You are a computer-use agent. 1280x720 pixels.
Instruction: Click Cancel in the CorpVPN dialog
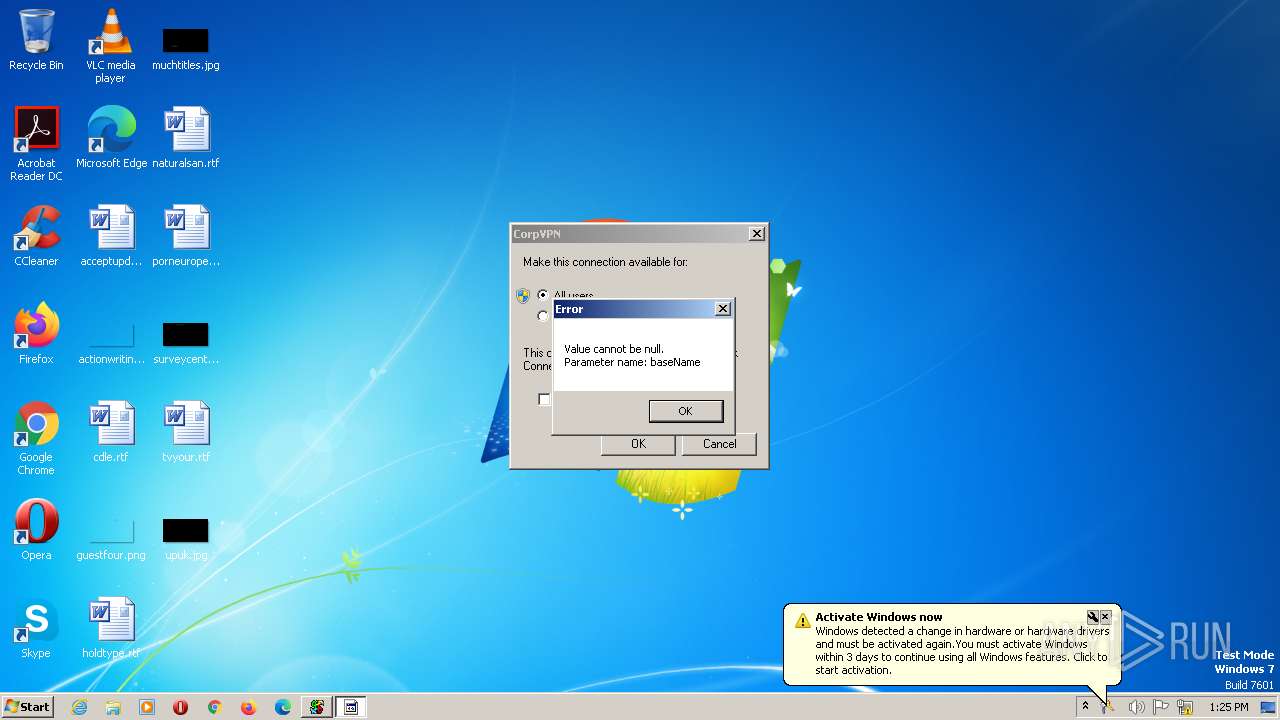[x=719, y=444]
